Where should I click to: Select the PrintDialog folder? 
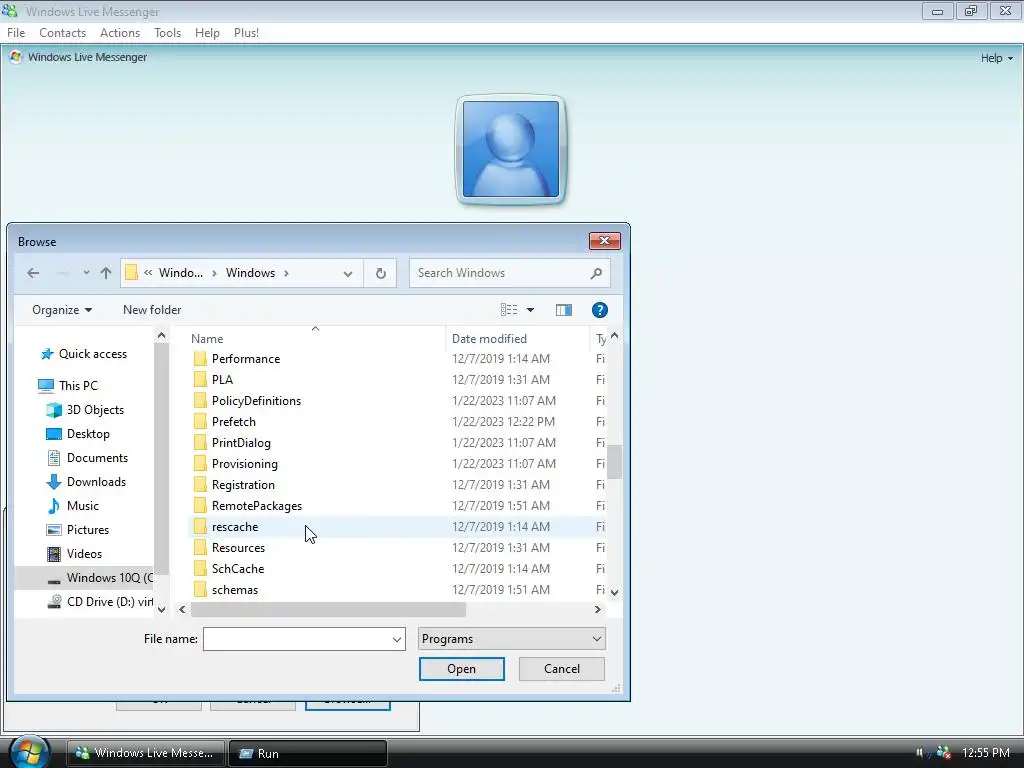click(x=241, y=443)
